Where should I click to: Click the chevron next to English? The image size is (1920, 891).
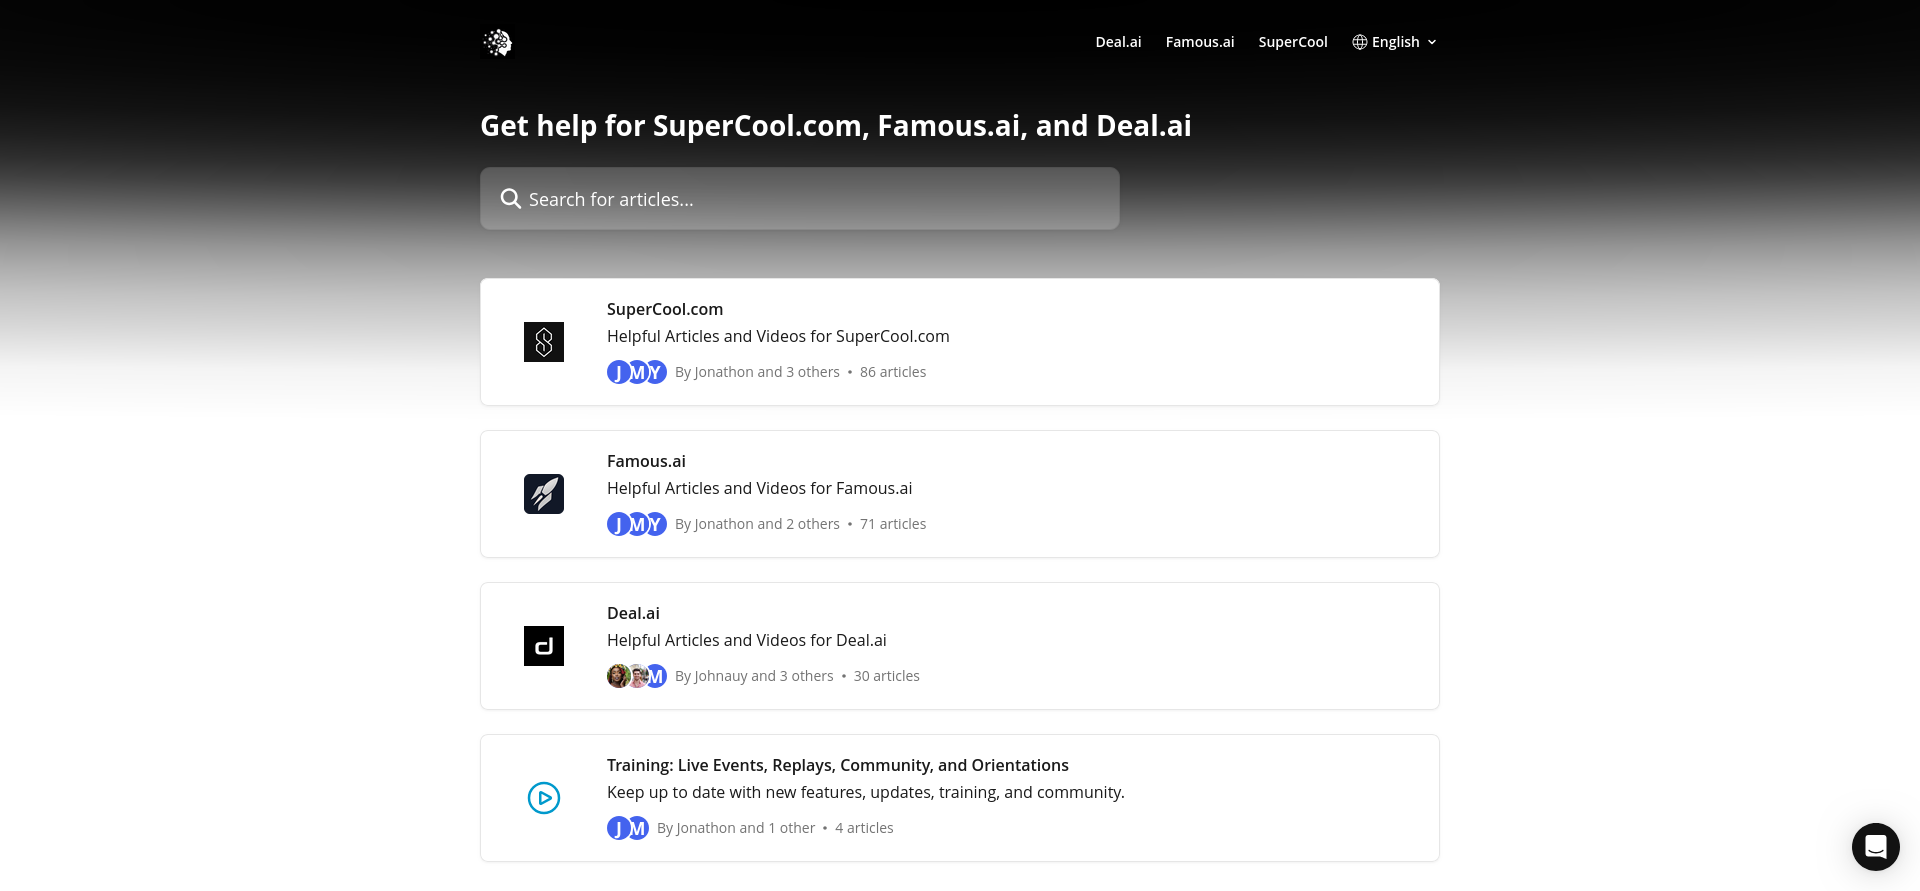coord(1432,42)
